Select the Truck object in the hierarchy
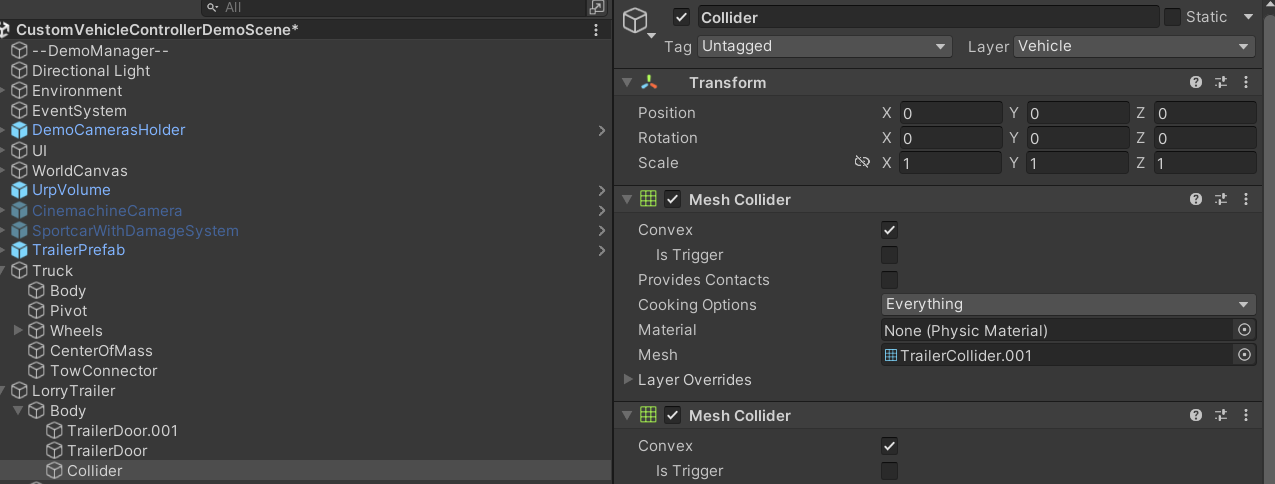Screen dimensions: 1275x484 point(52,271)
